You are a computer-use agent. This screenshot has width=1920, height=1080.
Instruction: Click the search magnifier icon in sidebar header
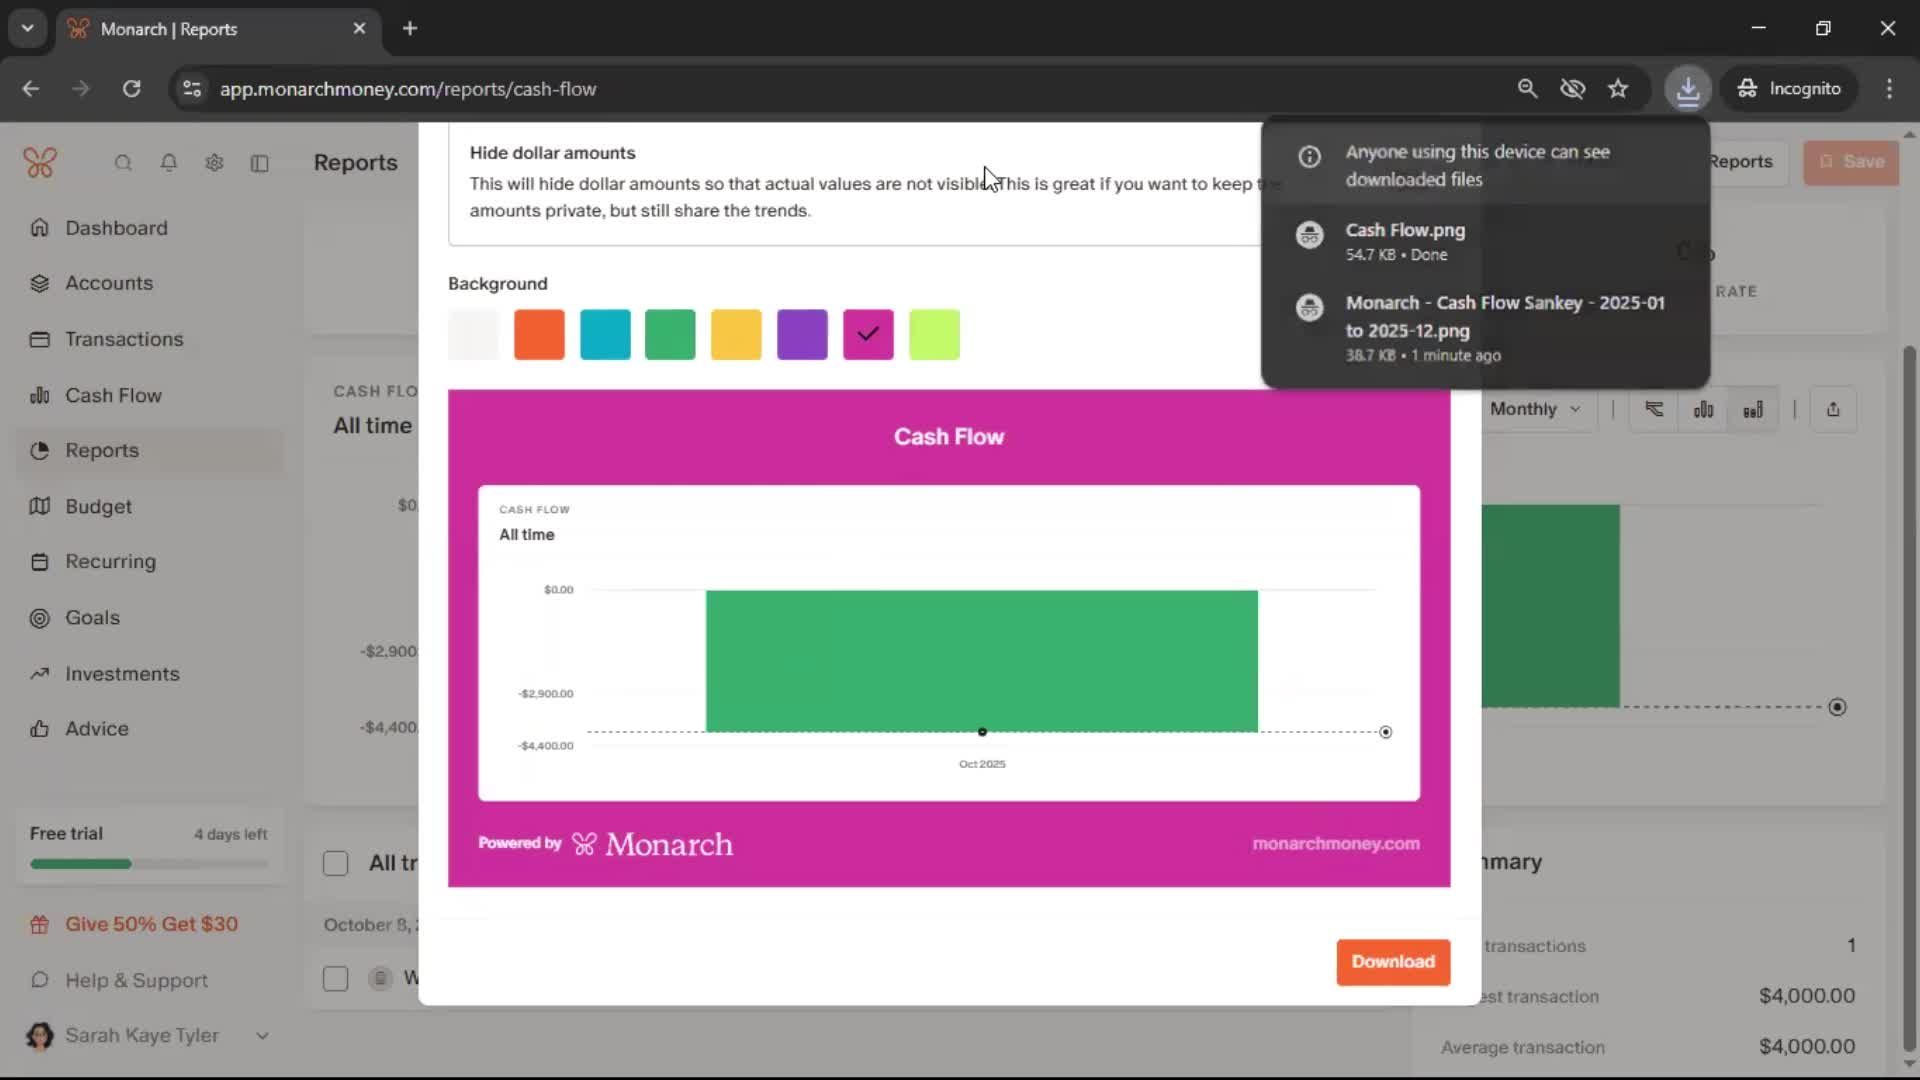[123, 163]
